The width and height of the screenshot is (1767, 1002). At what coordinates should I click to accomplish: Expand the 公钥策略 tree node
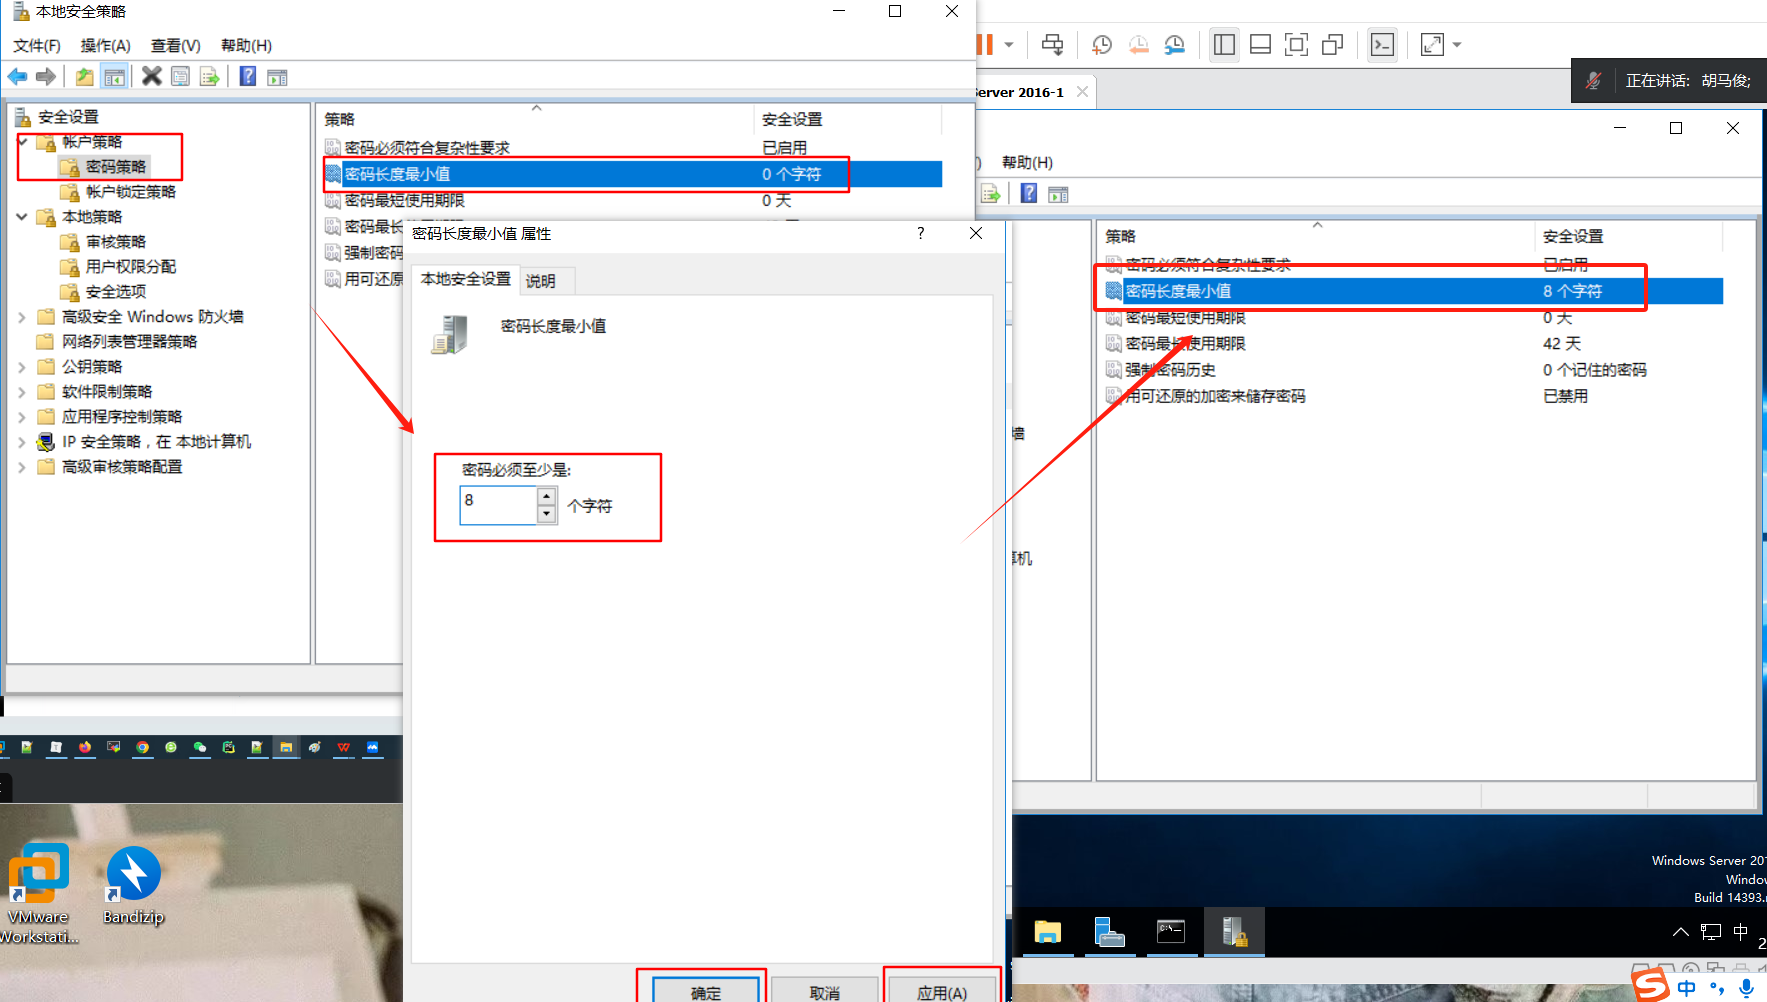click(x=22, y=367)
